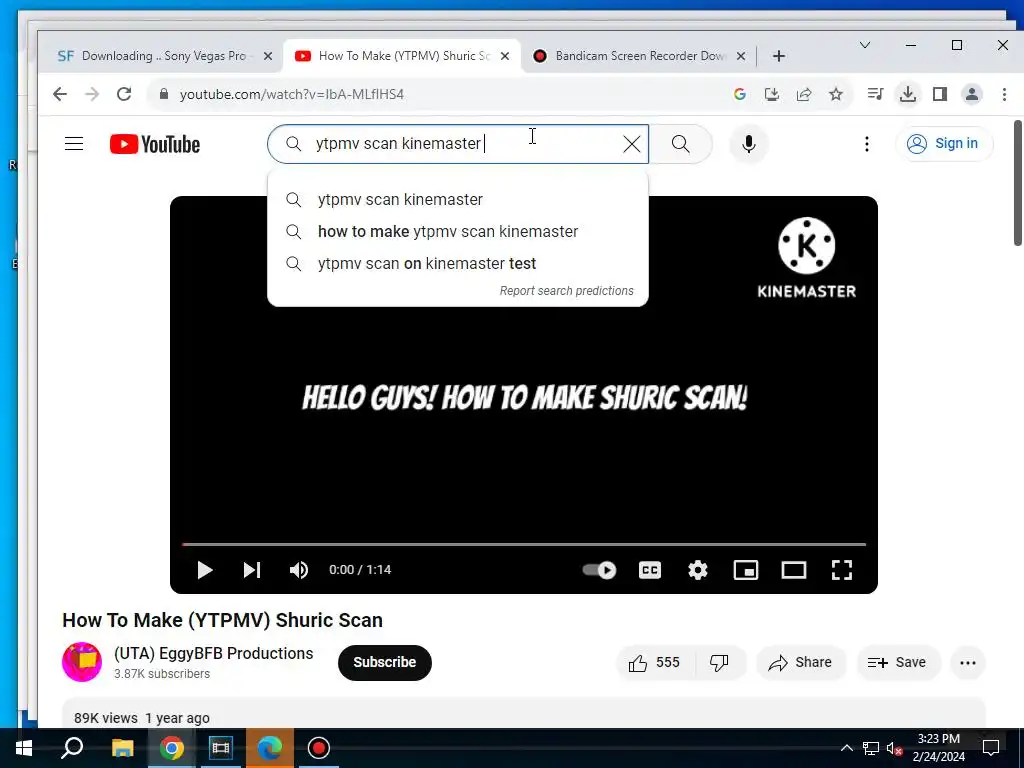1024x768 pixels.
Task: Go back in browser history
Action: pyautogui.click(x=59, y=94)
